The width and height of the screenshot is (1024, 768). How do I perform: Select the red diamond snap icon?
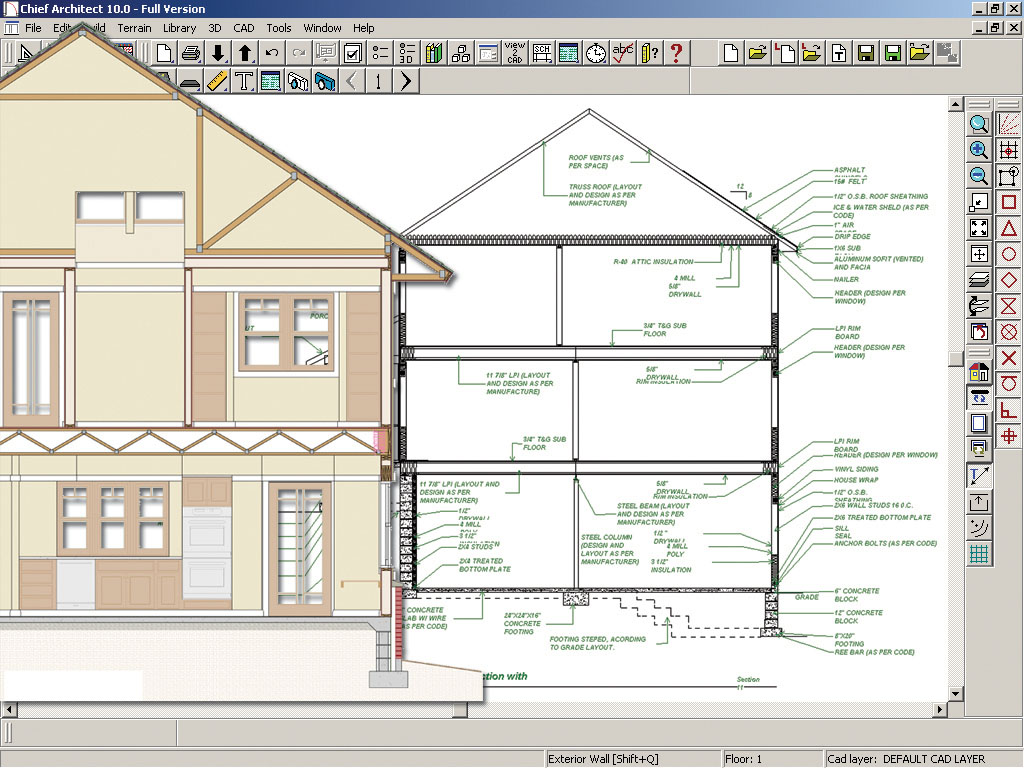click(1009, 280)
